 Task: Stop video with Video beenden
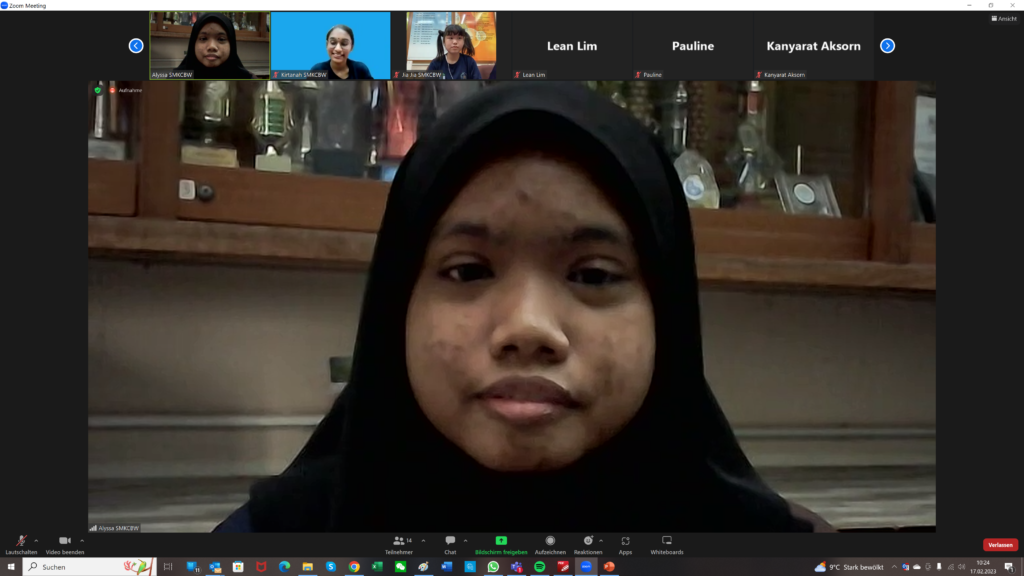pos(64,541)
